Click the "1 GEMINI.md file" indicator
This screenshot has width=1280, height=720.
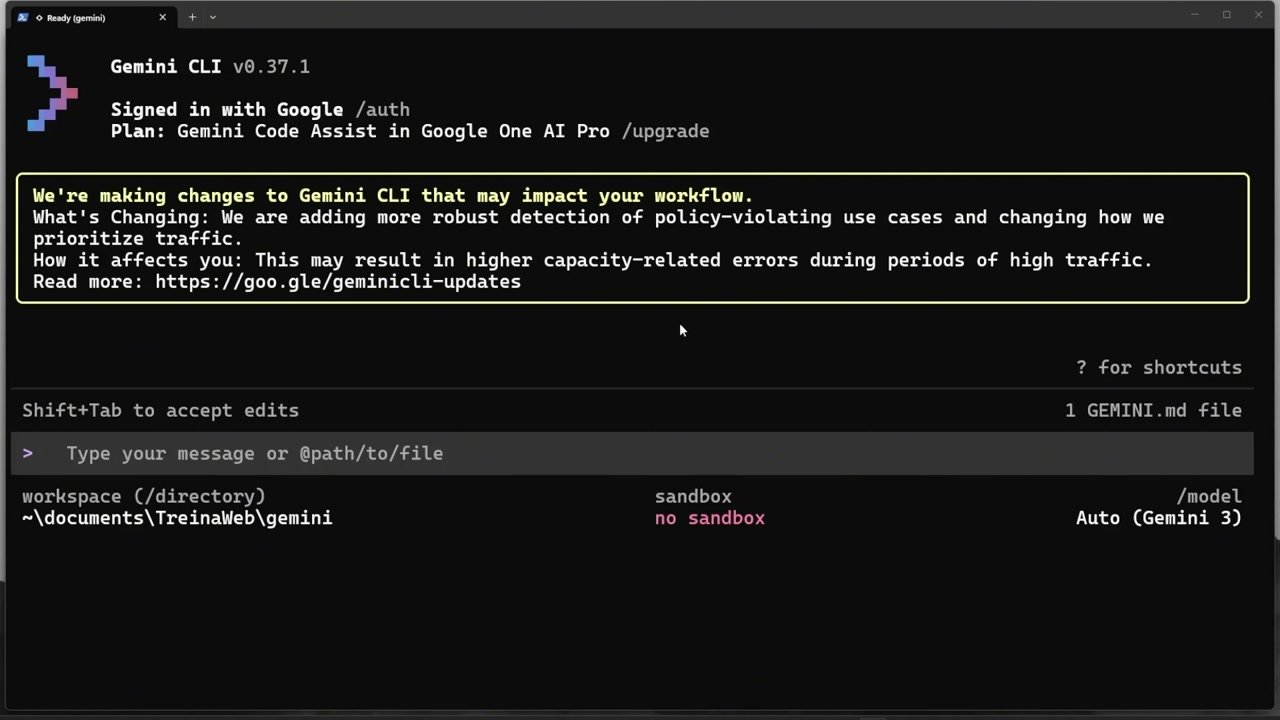point(1153,410)
